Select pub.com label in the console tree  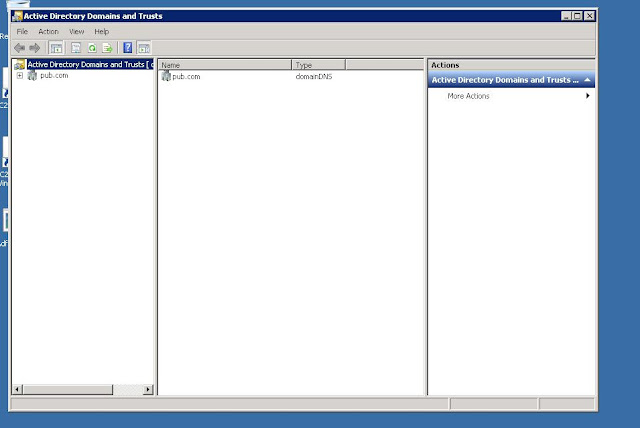tap(54, 75)
